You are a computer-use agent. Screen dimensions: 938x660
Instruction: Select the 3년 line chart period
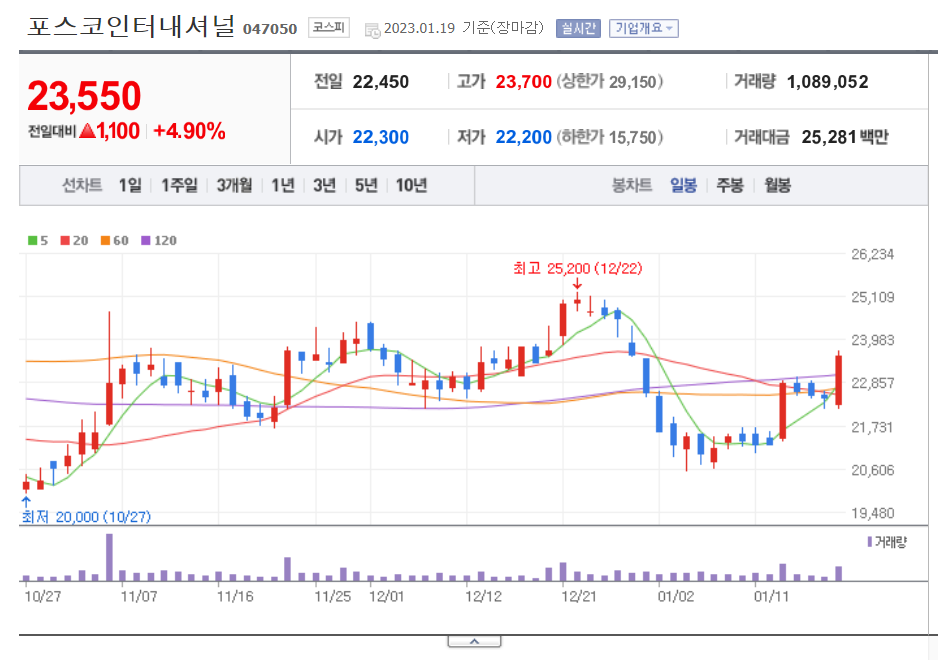(x=324, y=185)
